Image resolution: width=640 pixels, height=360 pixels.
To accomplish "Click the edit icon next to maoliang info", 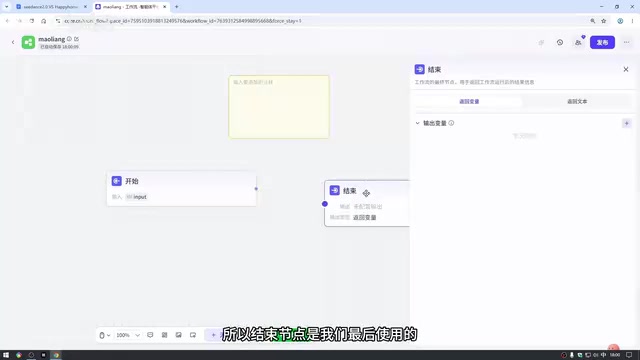I will pyautogui.click(x=76, y=39).
